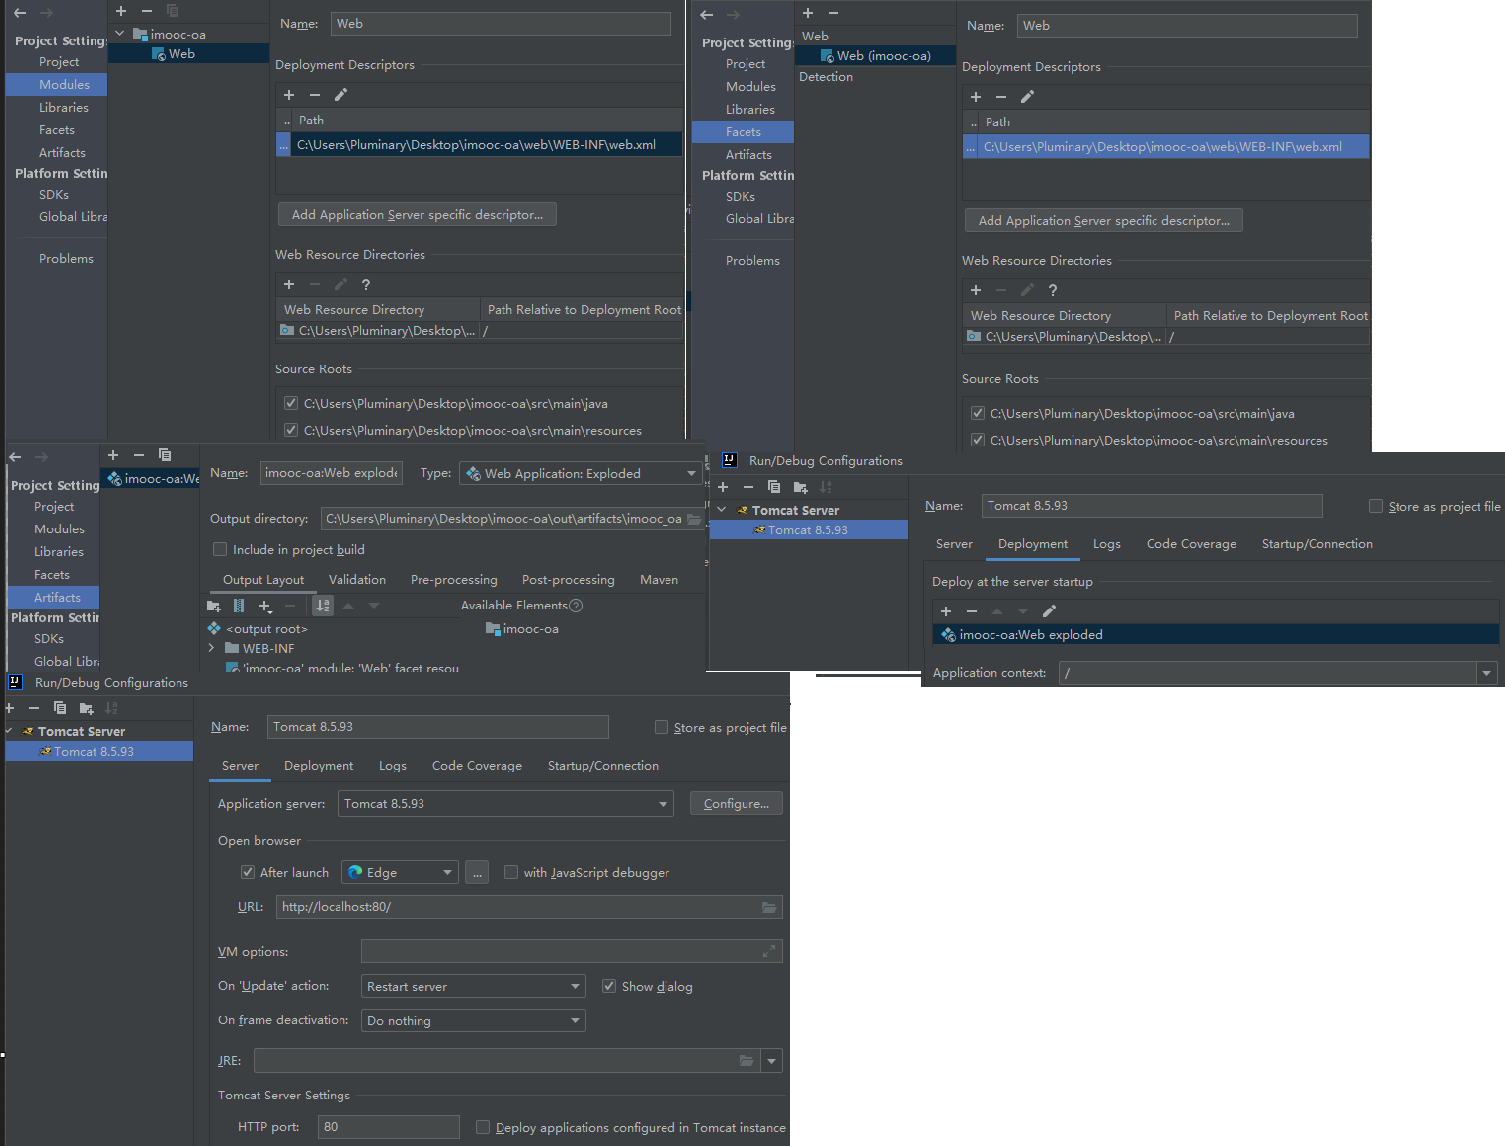The image size is (1505, 1146).
Task: Click edit pencil in Modules pane Deployment Descriptors
Action: (x=341, y=95)
